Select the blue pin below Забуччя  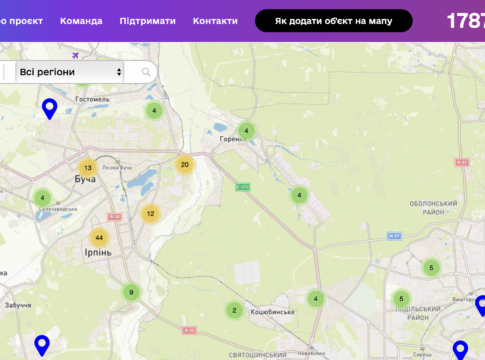click(42, 346)
